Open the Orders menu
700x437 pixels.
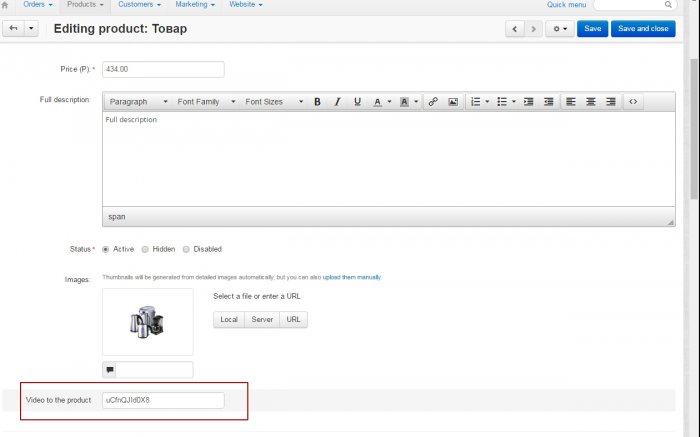(x=38, y=4)
